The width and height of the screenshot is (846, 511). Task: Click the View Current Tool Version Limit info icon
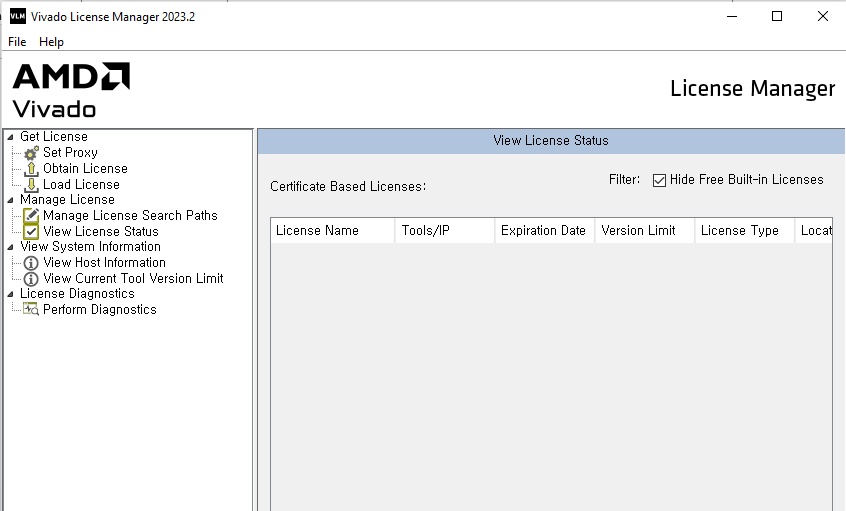tap(31, 279)
